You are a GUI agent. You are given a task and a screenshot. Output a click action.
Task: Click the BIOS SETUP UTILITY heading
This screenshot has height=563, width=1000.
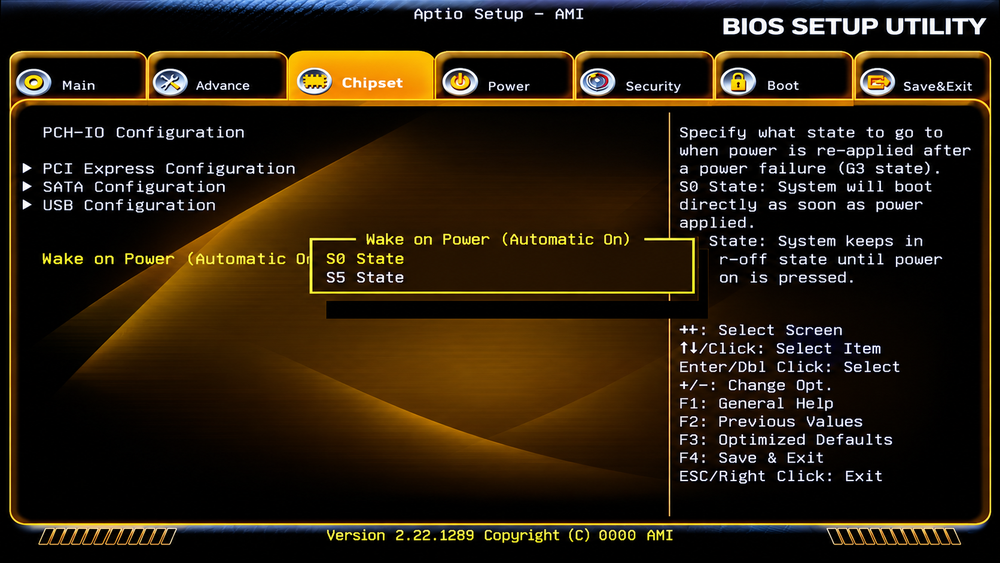[x=854, y=27]
